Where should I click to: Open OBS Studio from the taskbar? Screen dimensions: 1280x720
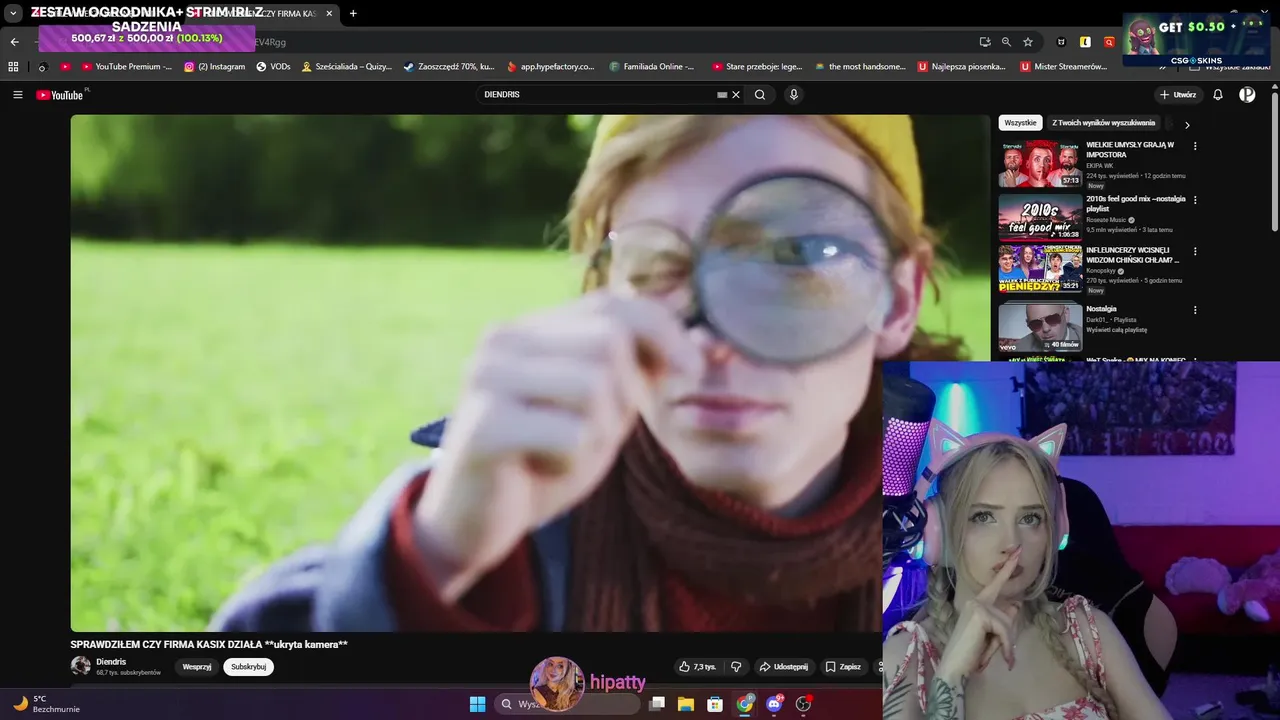803,704
